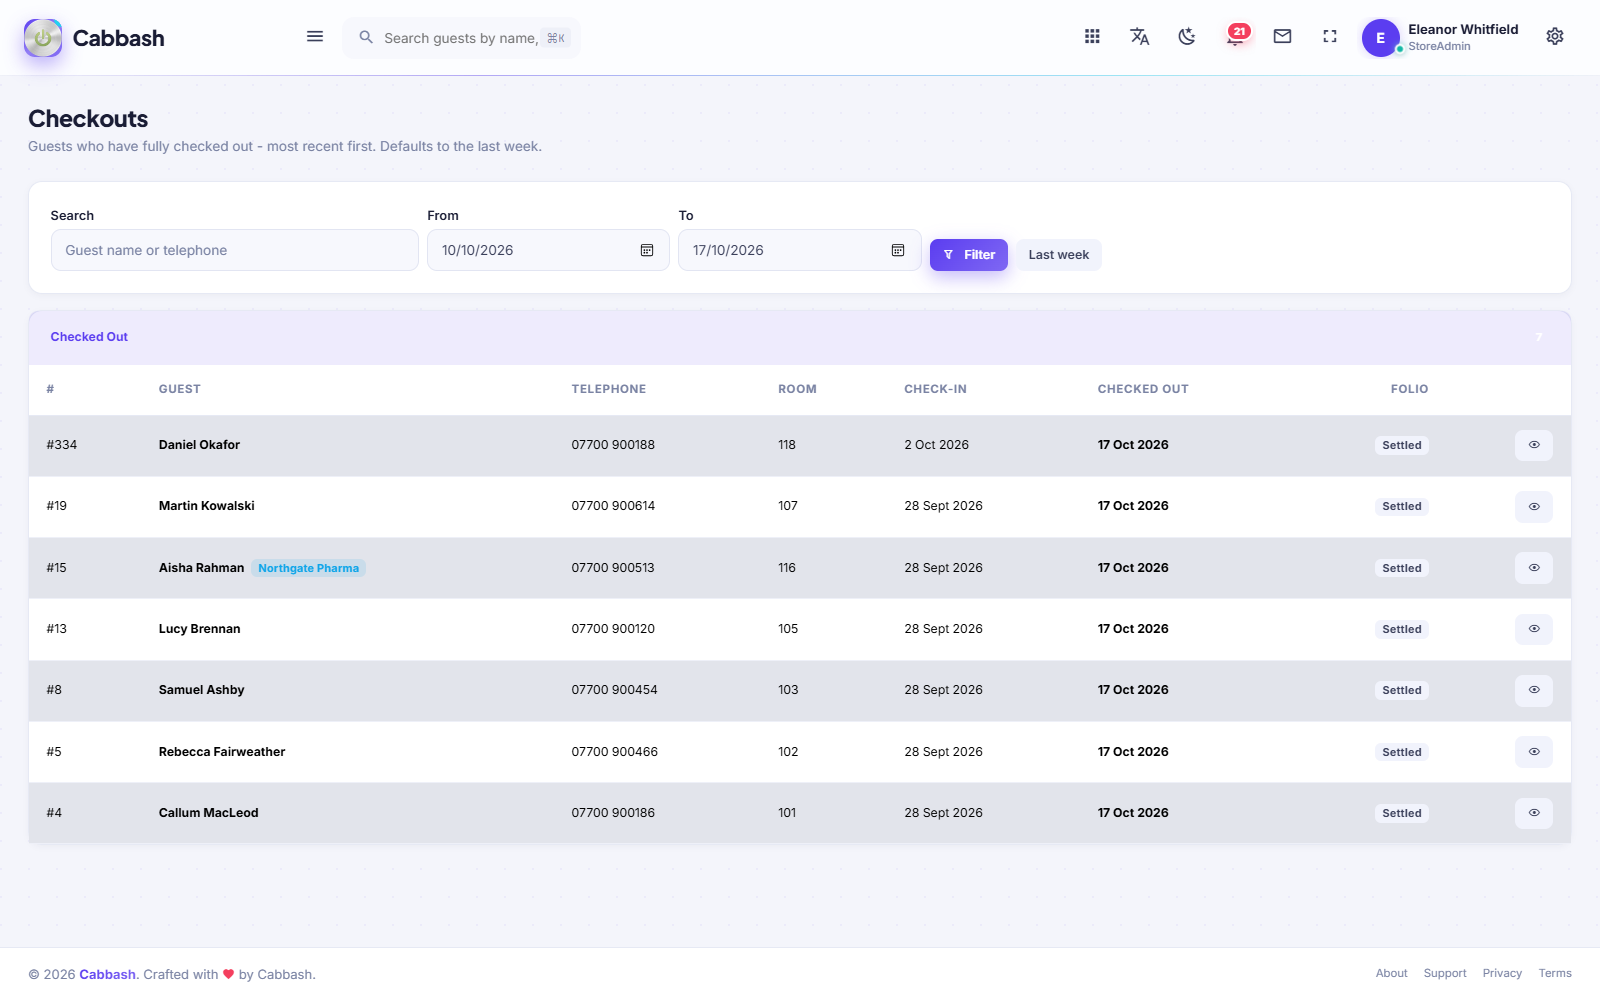Click the Northgate Pharma tag
1600x1000 pixels.
coord(308,568)
